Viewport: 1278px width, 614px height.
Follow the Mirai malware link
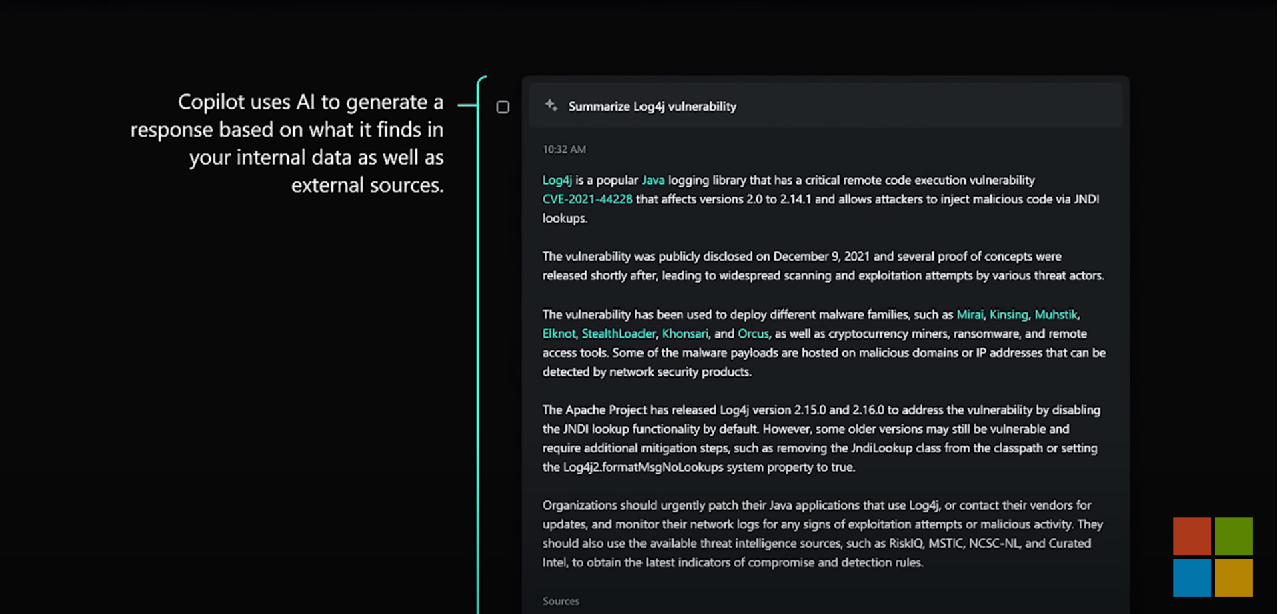(970, 314)
